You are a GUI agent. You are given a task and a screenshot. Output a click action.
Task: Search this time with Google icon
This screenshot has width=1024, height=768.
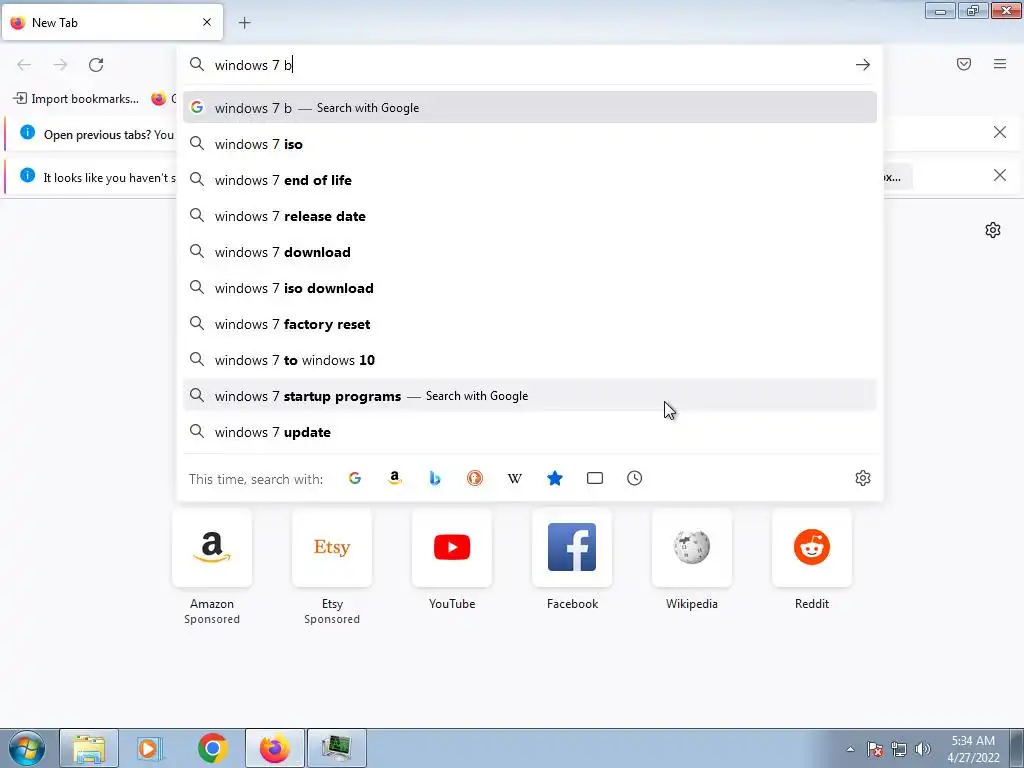(355, 478)
